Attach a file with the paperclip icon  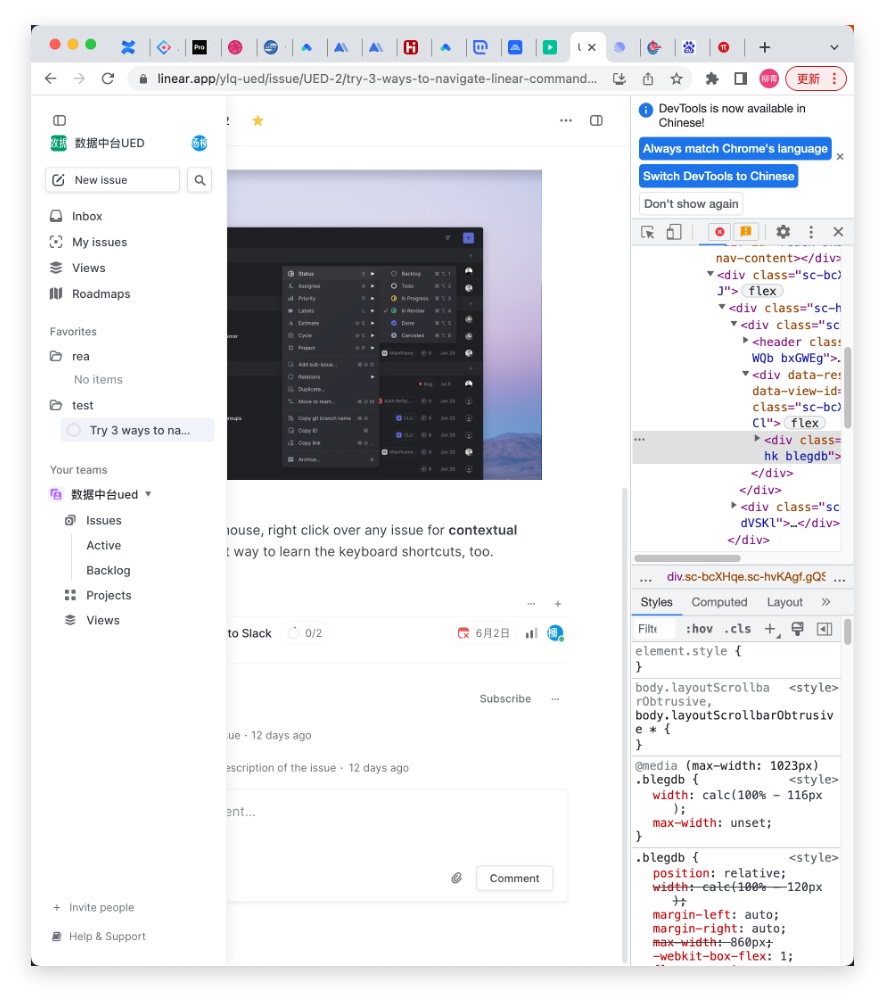point(456,878)
